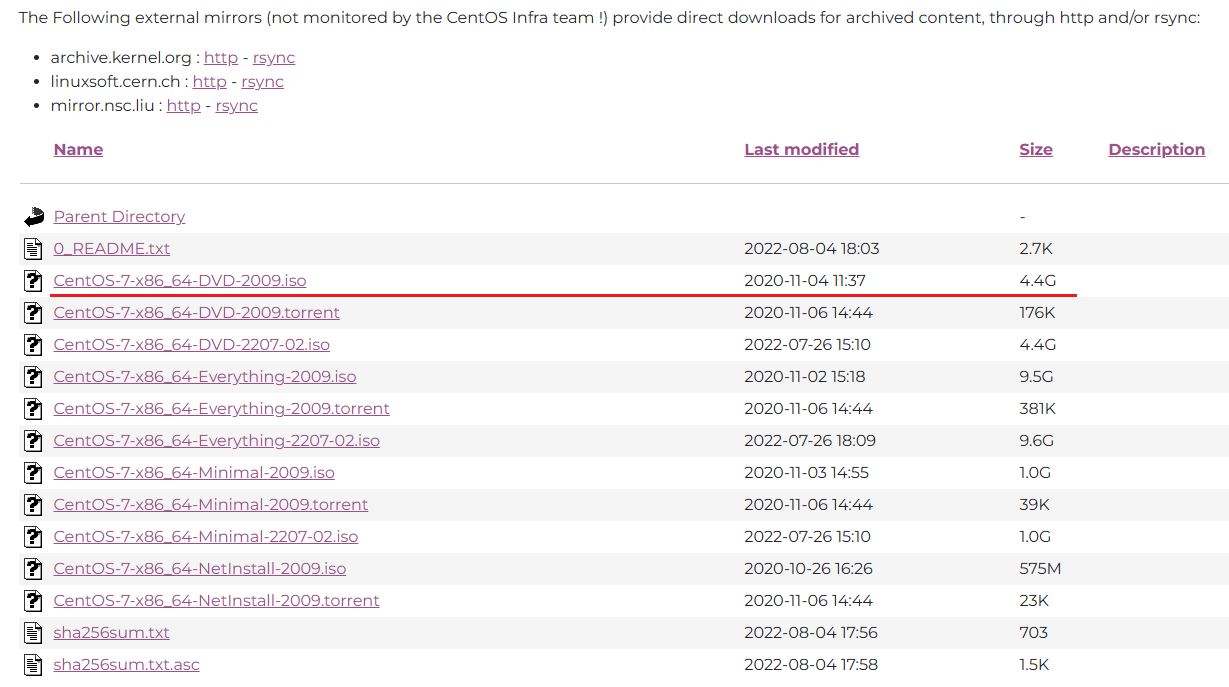Click the icon beside CentOS-7-x86_64-NetInstall-2009.iso
Screen dimensions: 1229x687
pyautogui.click(x=34, y=568)
